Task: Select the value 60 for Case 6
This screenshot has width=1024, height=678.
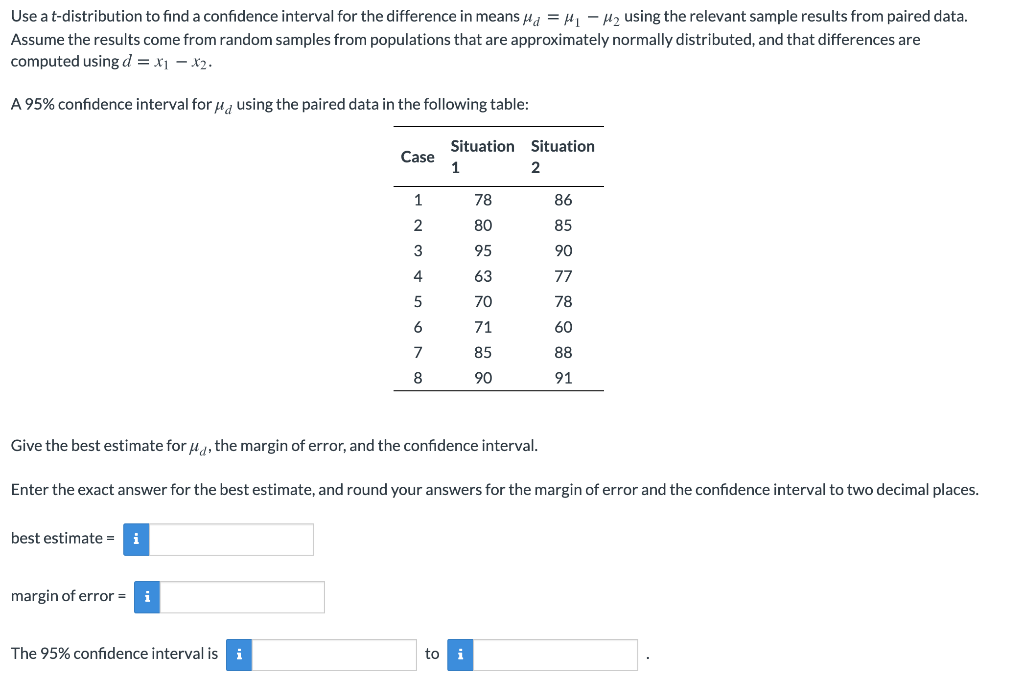Action: coord(563,326)
